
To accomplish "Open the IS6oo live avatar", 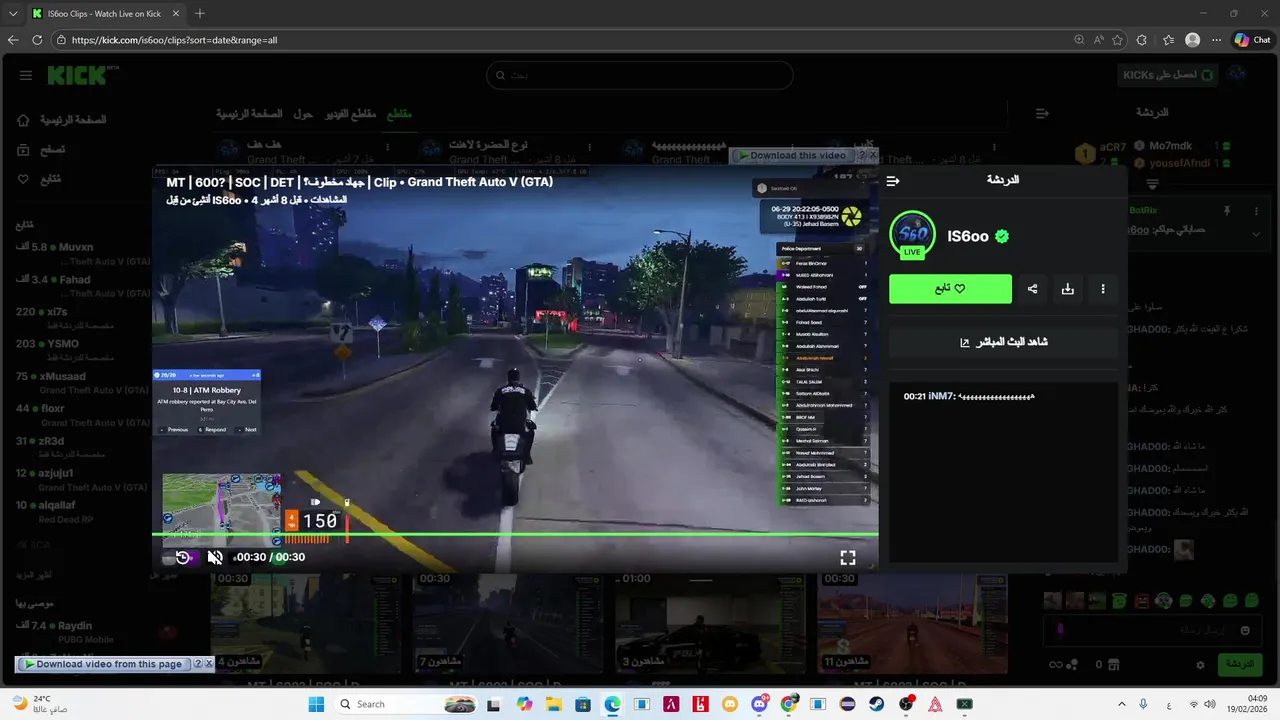I will (912, 236).
